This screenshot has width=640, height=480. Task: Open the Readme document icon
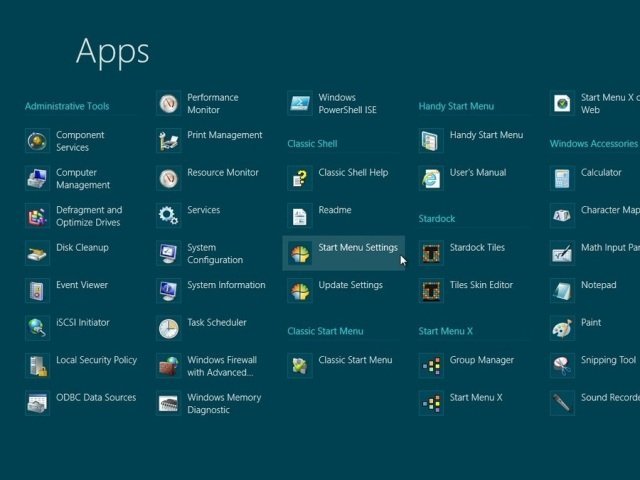(300, 216)
